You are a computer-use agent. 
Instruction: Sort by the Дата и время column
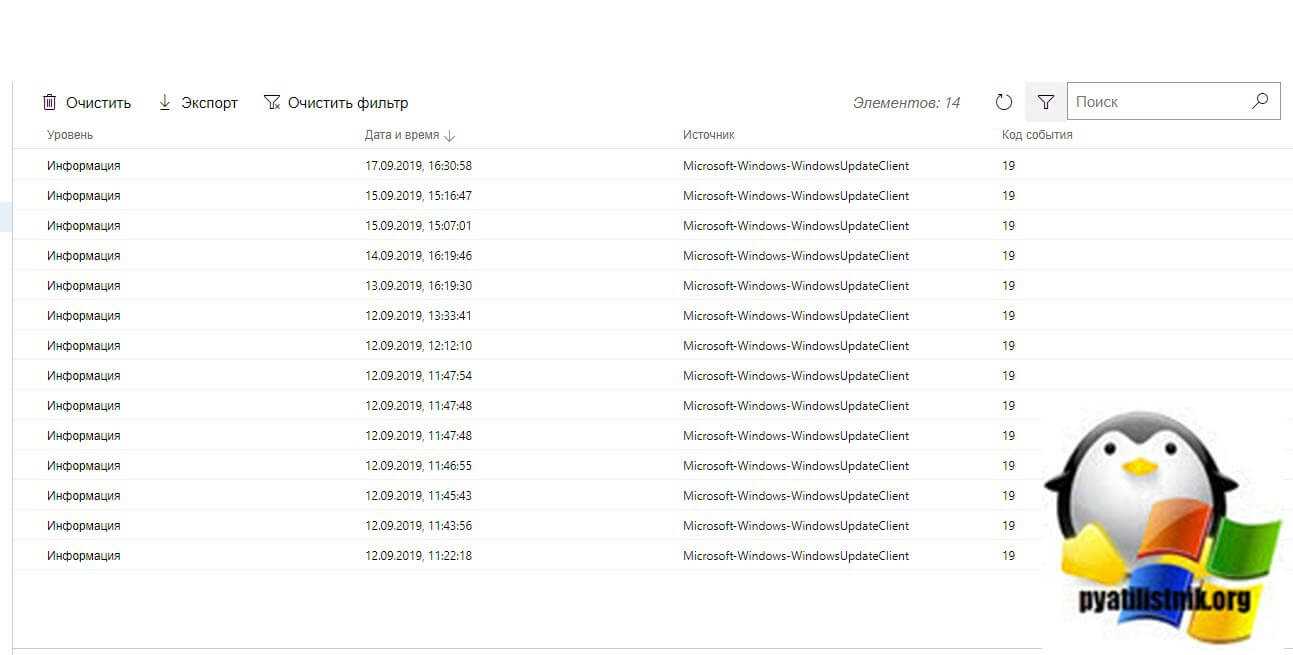click(x=401, y=135)
